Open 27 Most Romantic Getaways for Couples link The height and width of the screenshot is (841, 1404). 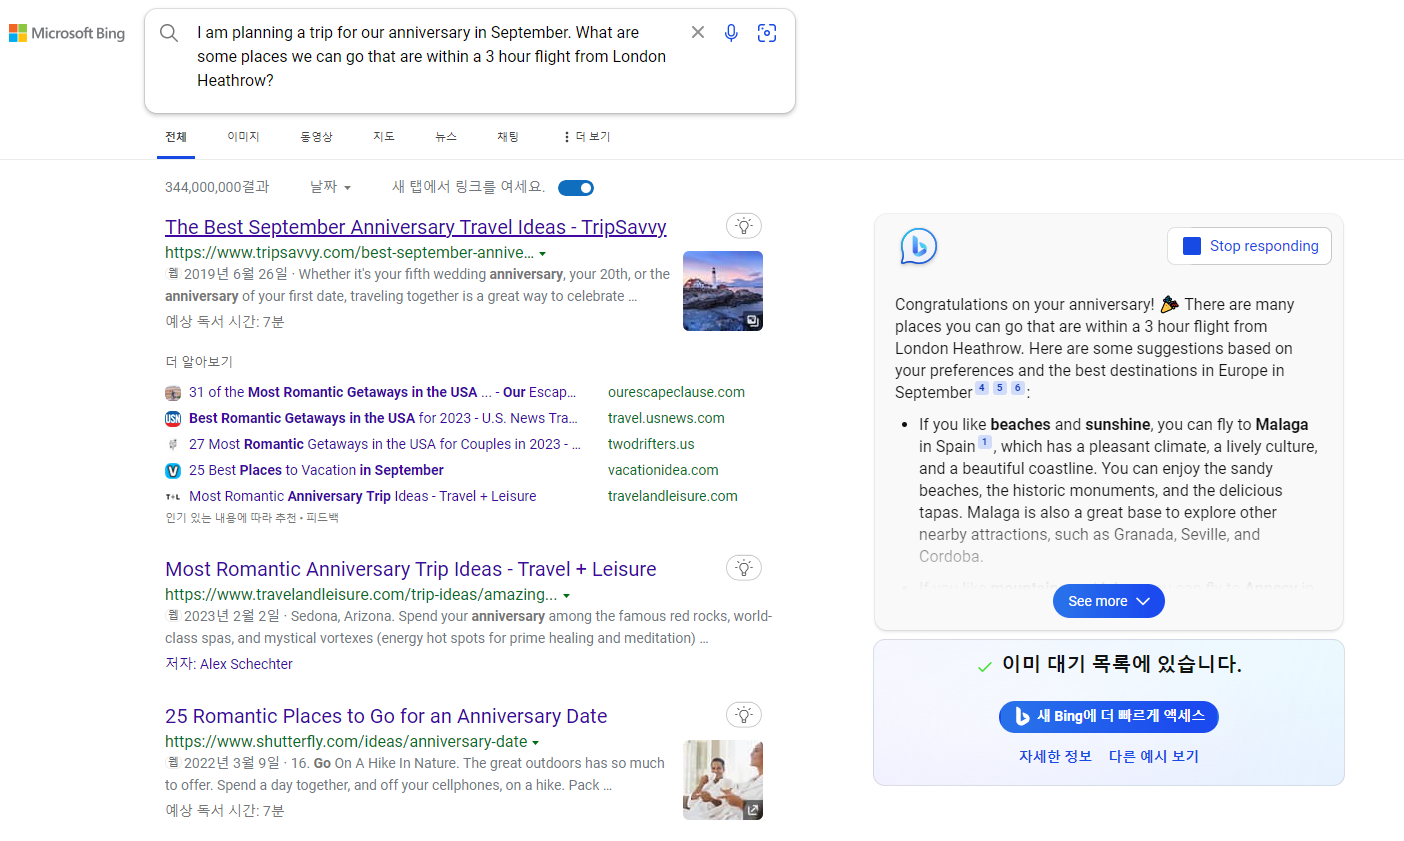tap(385, 444)
